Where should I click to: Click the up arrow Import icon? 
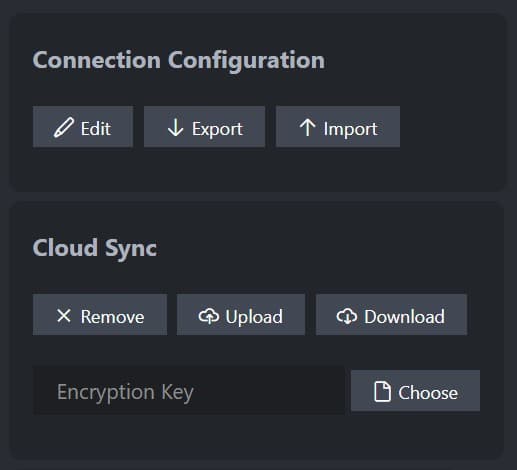pos(307,127)
